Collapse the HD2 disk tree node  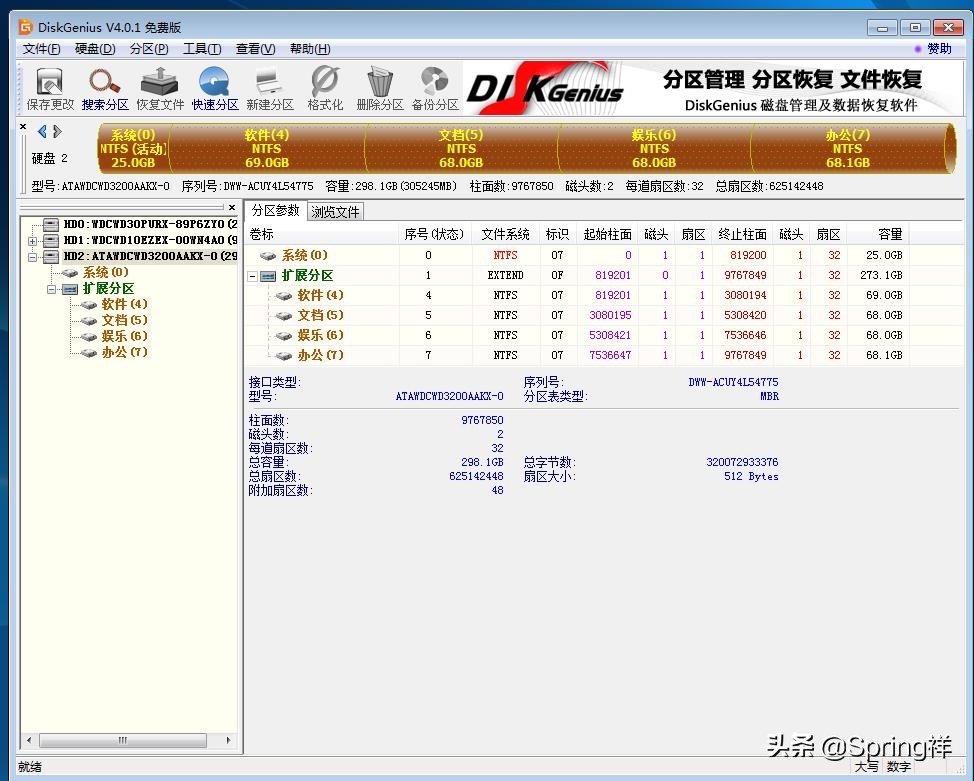[x=30, y=256]
